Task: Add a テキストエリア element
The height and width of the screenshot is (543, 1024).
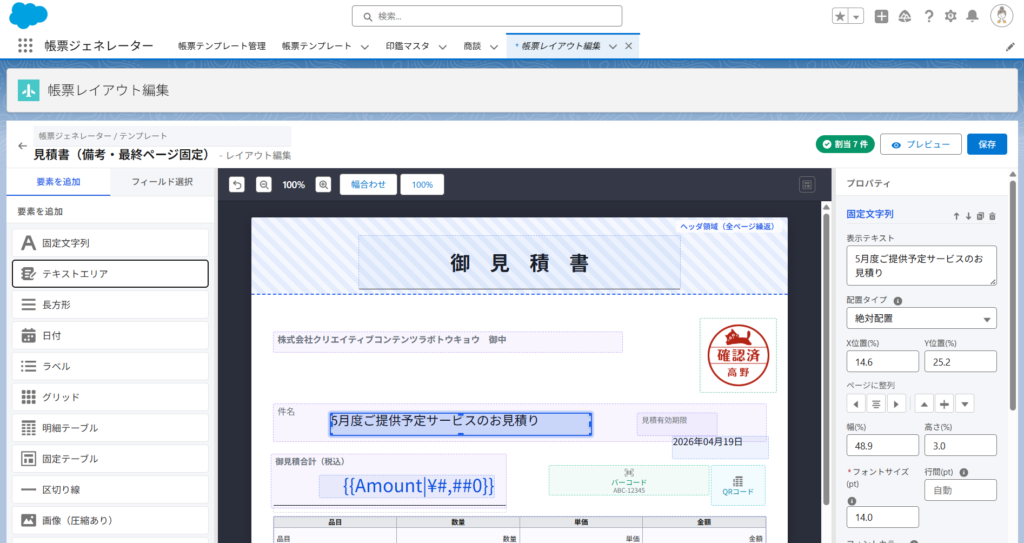Action: pos(110,274)
